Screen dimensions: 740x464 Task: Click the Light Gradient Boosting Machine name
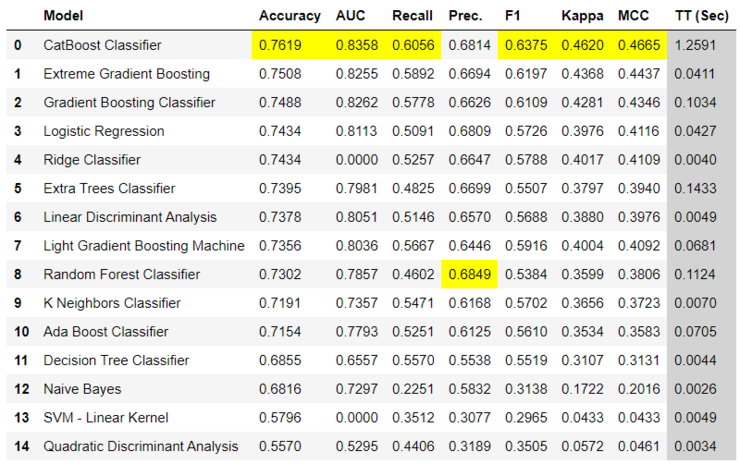tap(144, 246)
